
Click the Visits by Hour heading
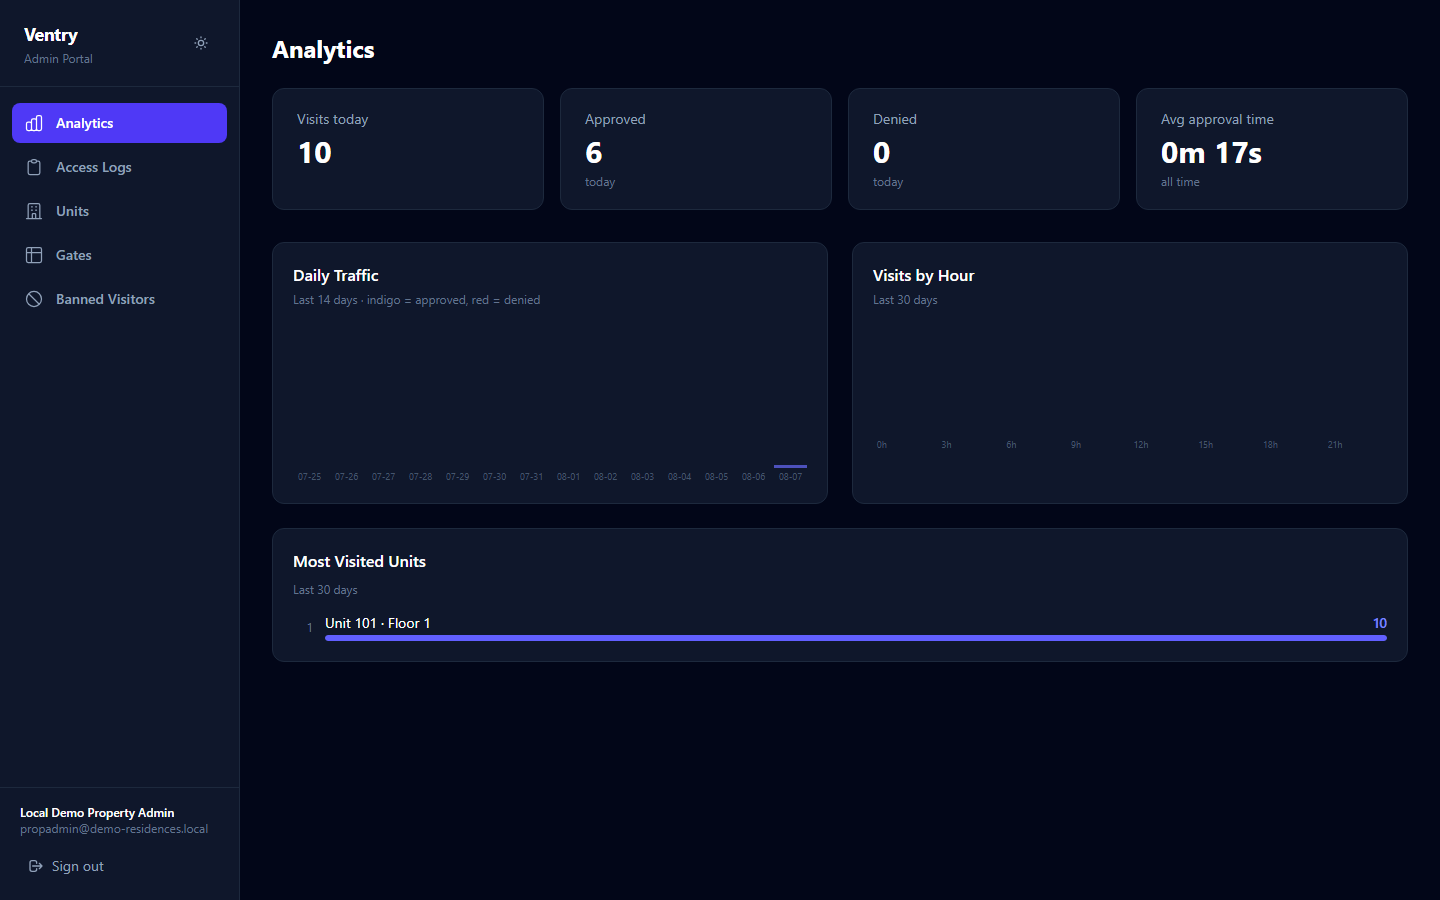(923, 275)
